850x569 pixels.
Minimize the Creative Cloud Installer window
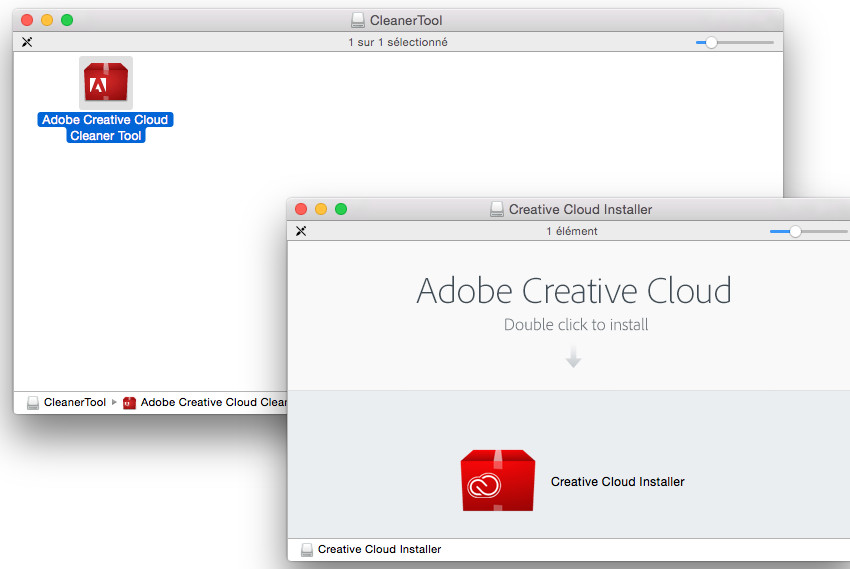coord(321,209)
